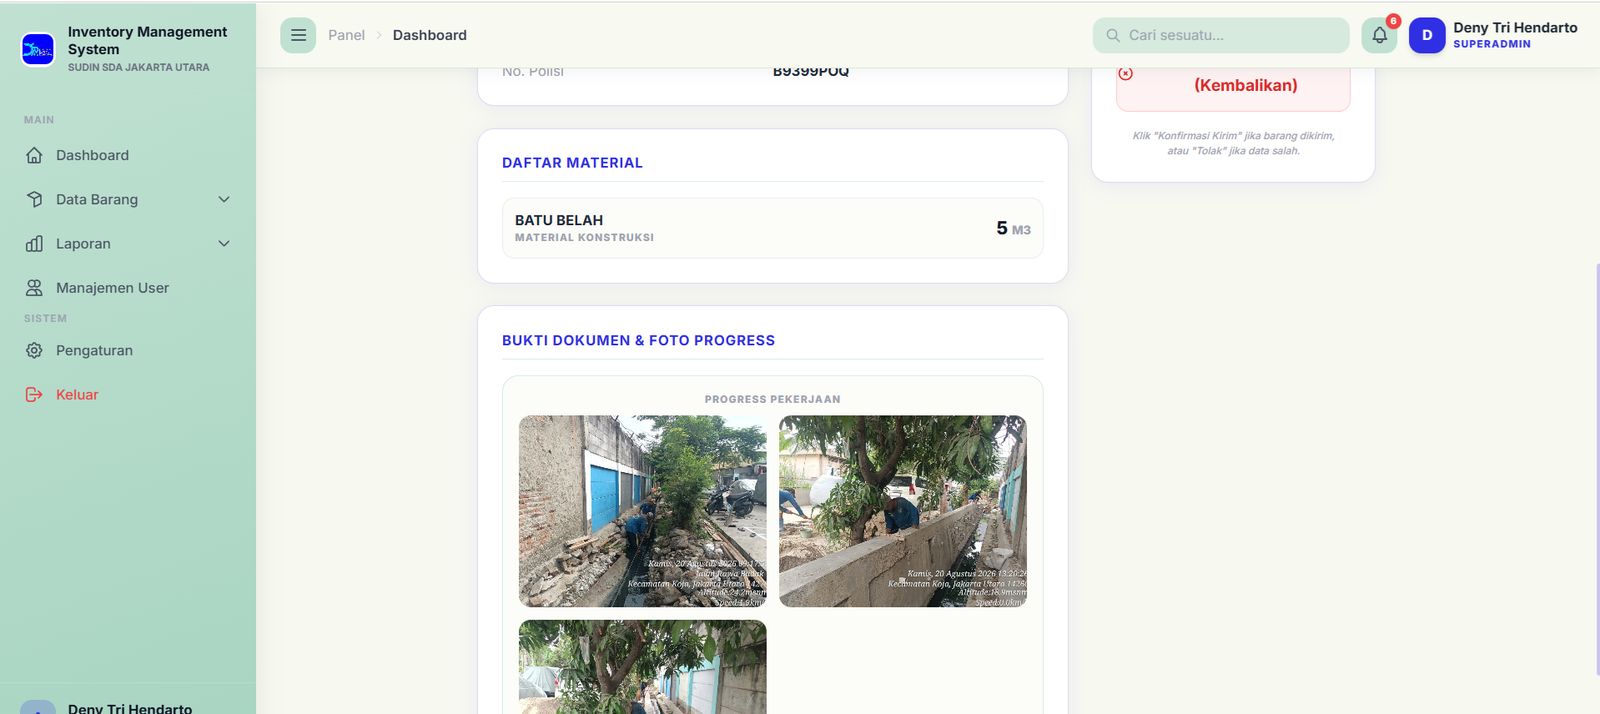The image size is (1600, 714).
Task: Click the BATU BELAH material row
Action: (773, 228)
